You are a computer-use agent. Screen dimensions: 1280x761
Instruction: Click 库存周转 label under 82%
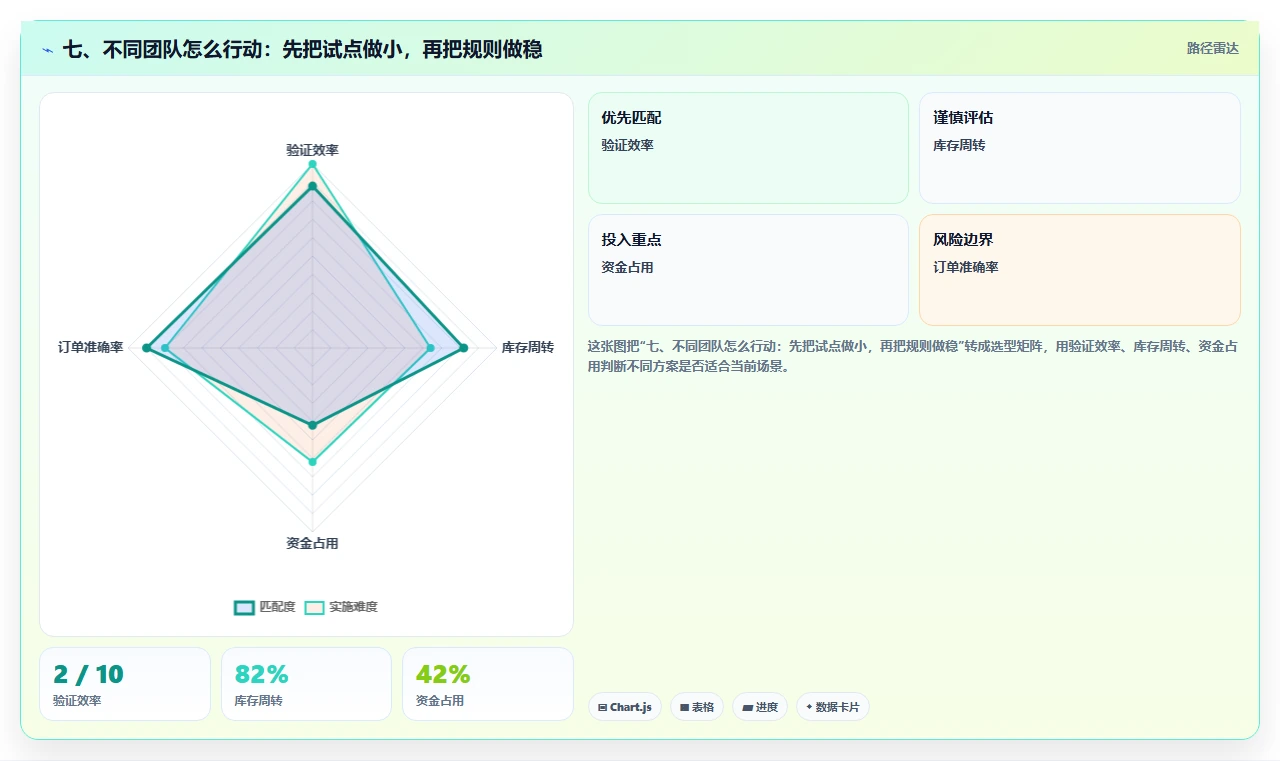[x=259, y=701]
